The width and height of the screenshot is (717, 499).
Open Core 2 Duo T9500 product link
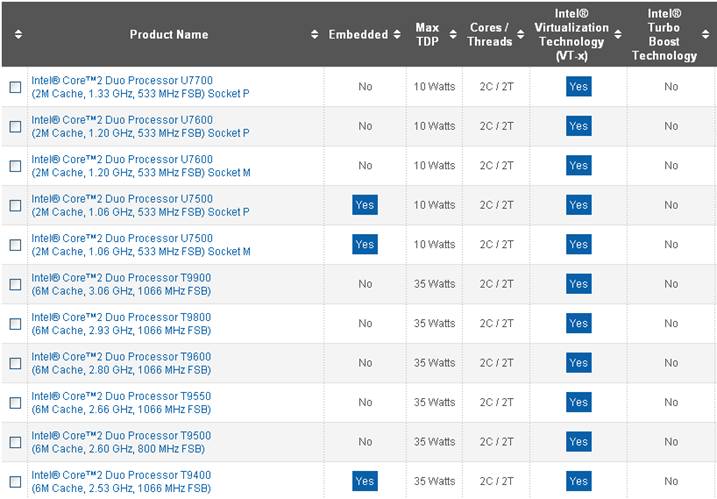click(x=121, y=442)
